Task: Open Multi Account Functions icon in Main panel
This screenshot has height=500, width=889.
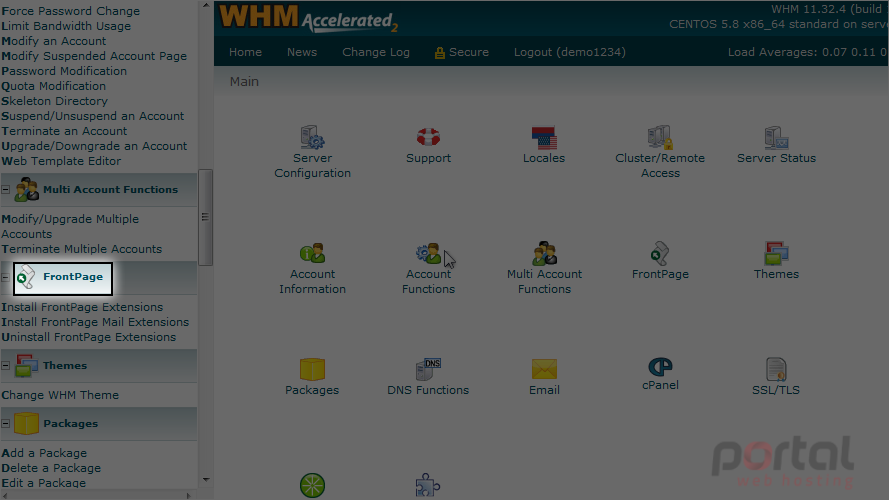Action: pyautogui.click(x=544, y=253)
